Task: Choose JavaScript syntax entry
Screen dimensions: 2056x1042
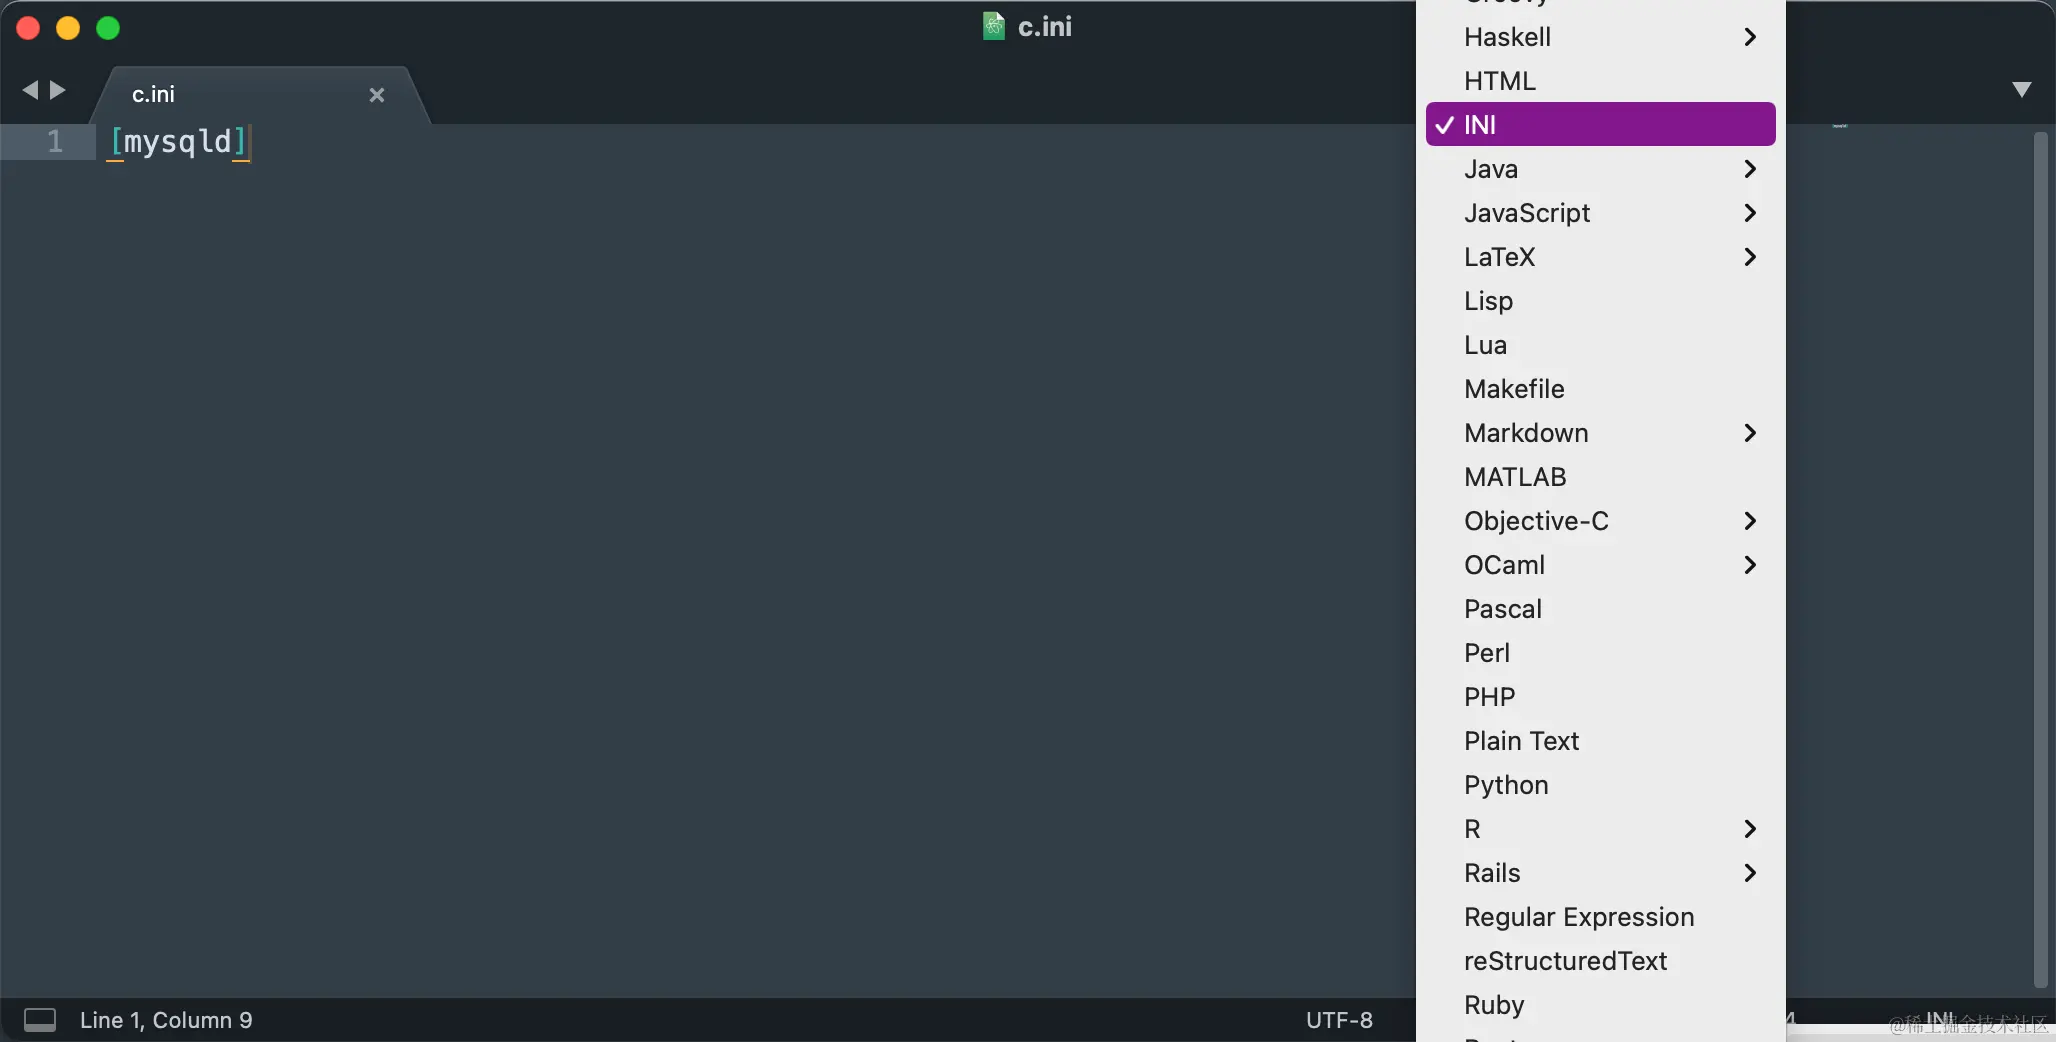Action: pyautogui.click(x=1600, y=213)
